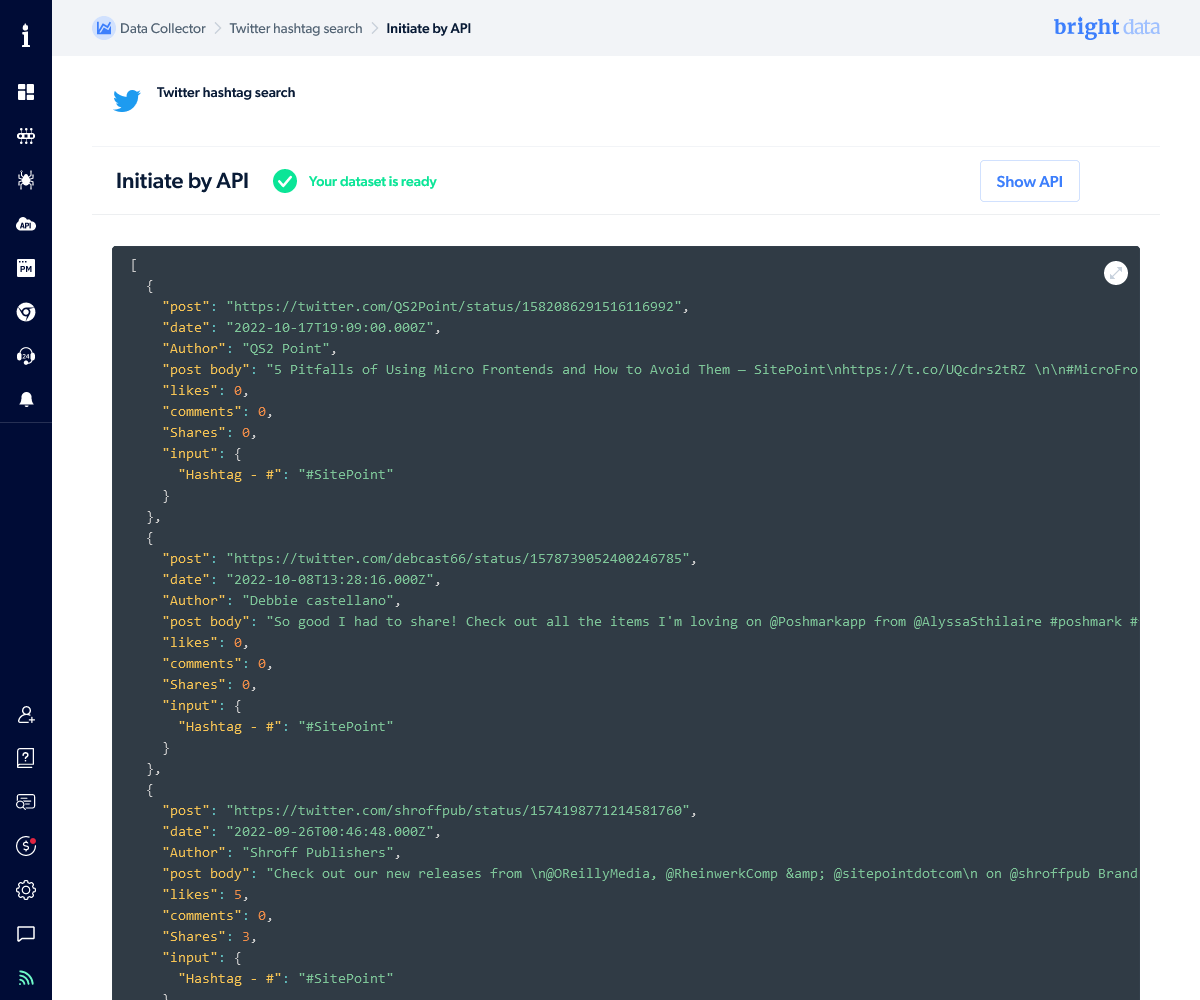Open the message ticket icon in the sidebar

26,802
